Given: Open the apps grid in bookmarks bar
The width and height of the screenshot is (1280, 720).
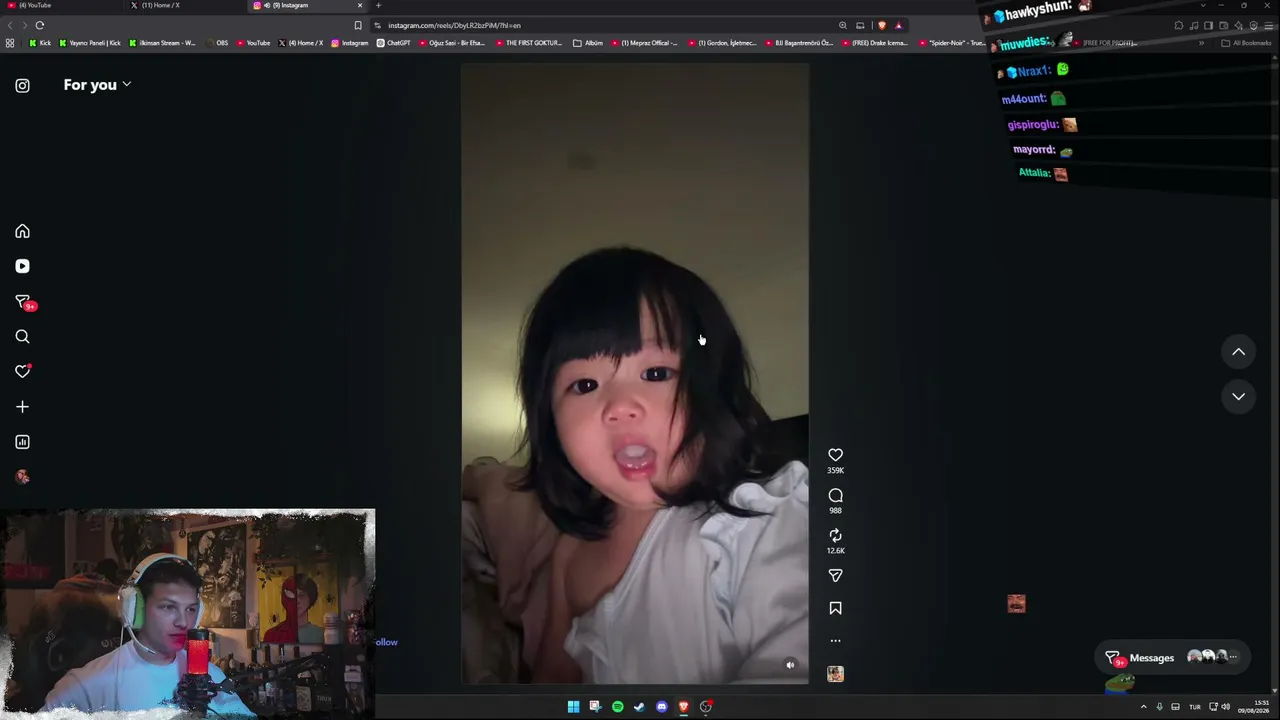Looking at the screenshot, I should point(10,43).
